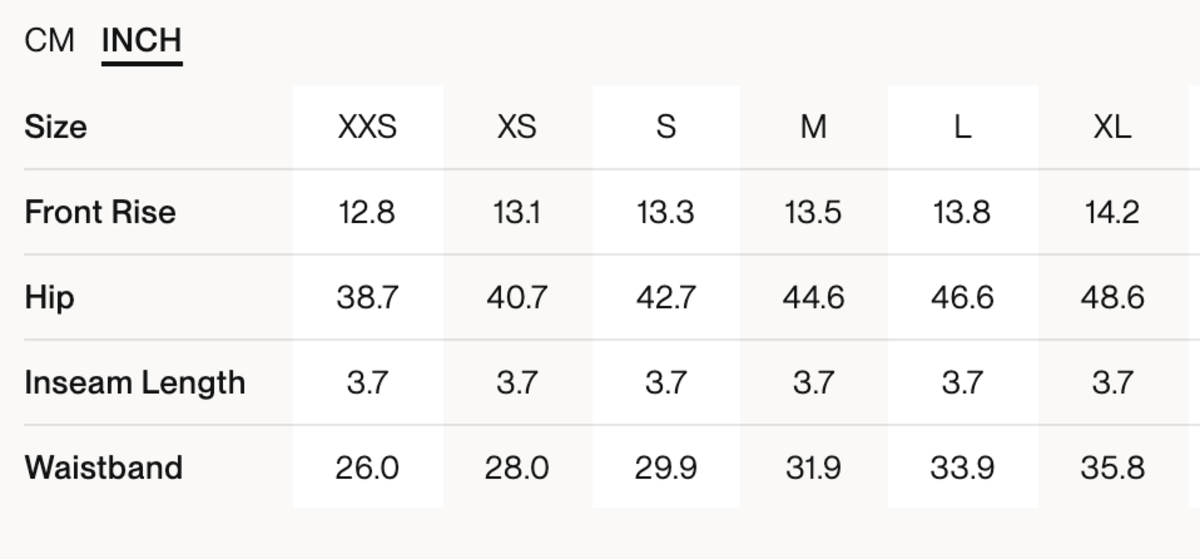Image resolution: width=1200 pixels, height=559 pixels.
Task: Click the XL Waistband value 35.8
Action: 1111,468
